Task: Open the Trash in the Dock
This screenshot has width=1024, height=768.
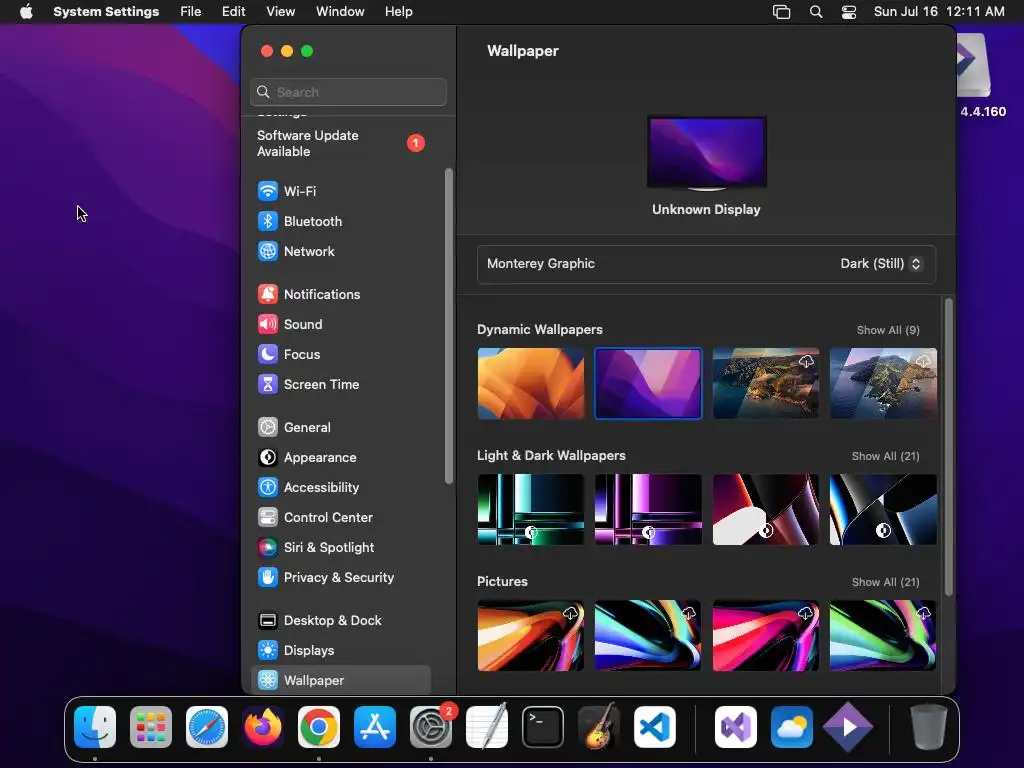Action: 929,727
